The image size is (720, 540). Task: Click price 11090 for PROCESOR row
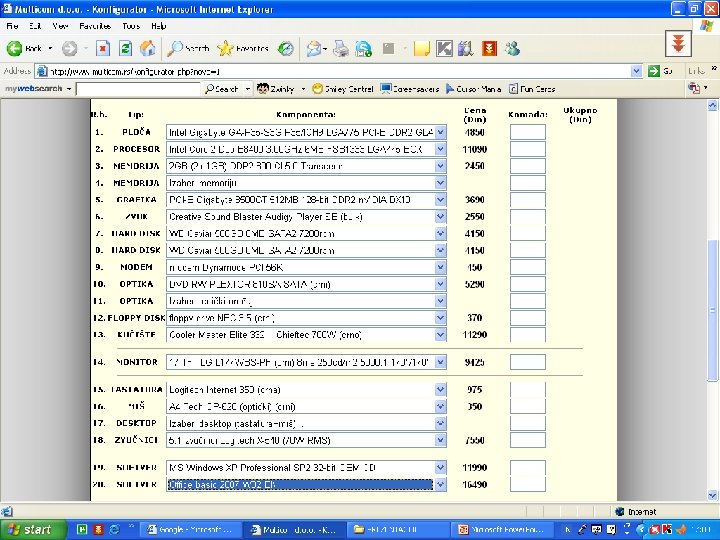tap(475, 149)
